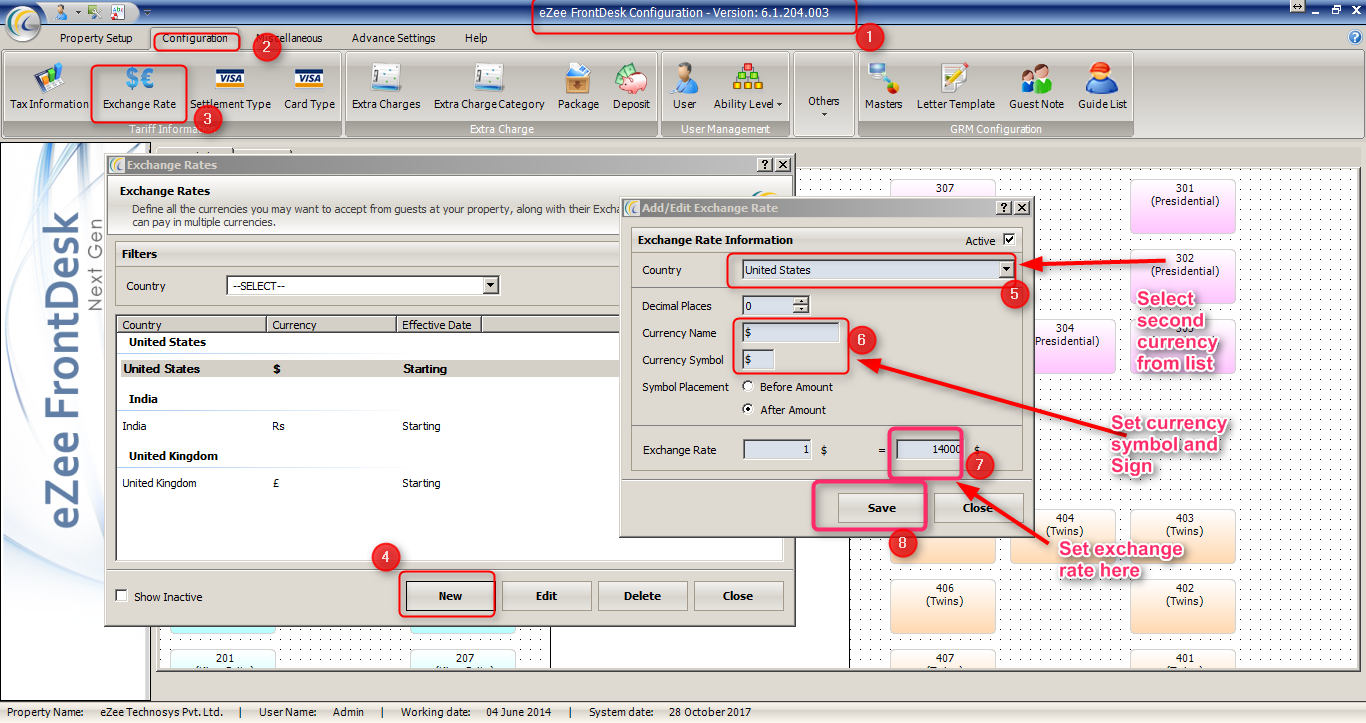Close the Exchange Rates list with Close button
This screenshot has height=723, width=1366.
738,596
